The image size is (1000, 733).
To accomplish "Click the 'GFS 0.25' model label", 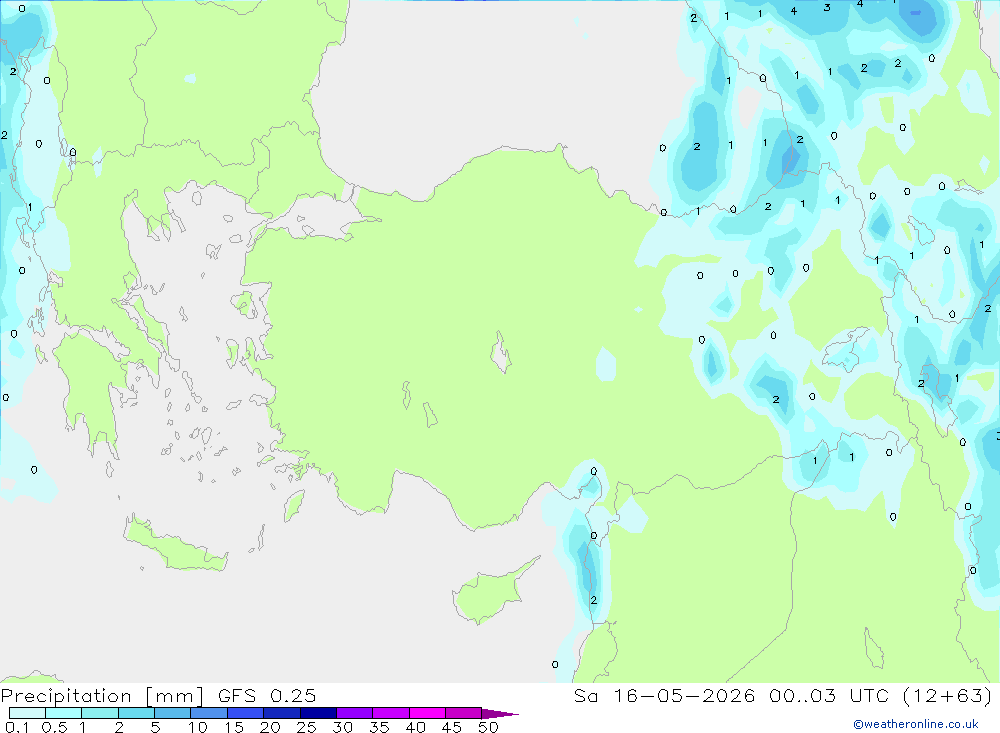I will point(267,696).
